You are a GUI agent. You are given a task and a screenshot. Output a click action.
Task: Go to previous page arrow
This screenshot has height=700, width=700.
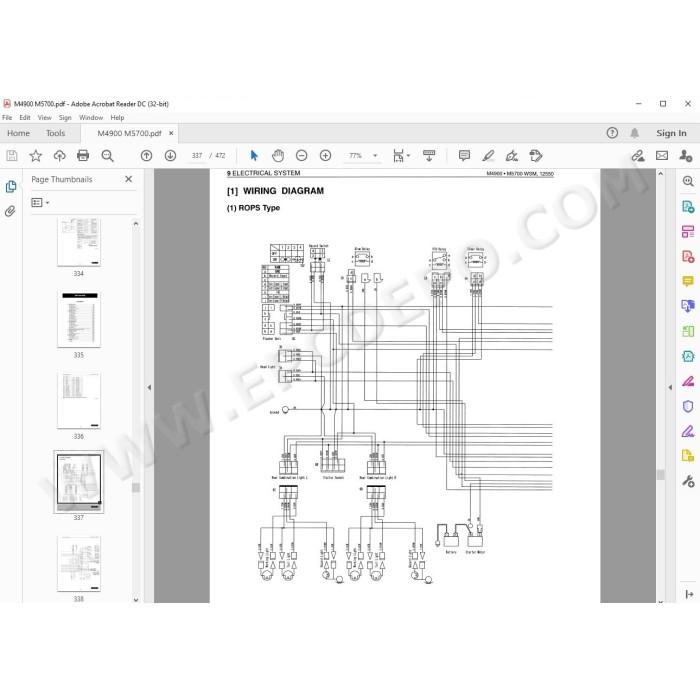(x=146, y=156)
